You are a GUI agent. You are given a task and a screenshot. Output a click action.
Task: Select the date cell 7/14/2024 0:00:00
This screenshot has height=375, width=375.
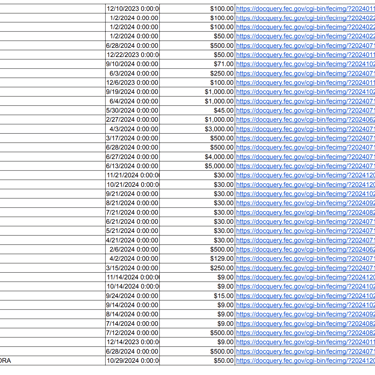point(133,323)
